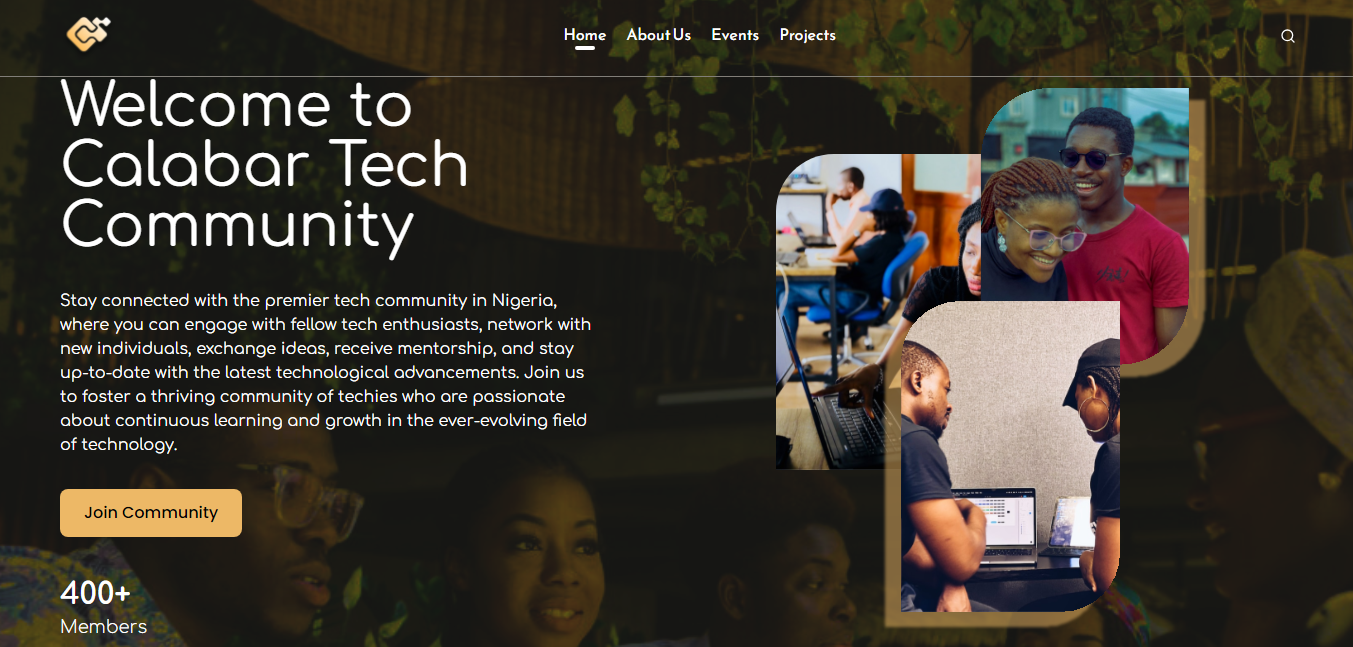
Task: Click the Calabar Tech line of heading
Action: coord(265,165)
